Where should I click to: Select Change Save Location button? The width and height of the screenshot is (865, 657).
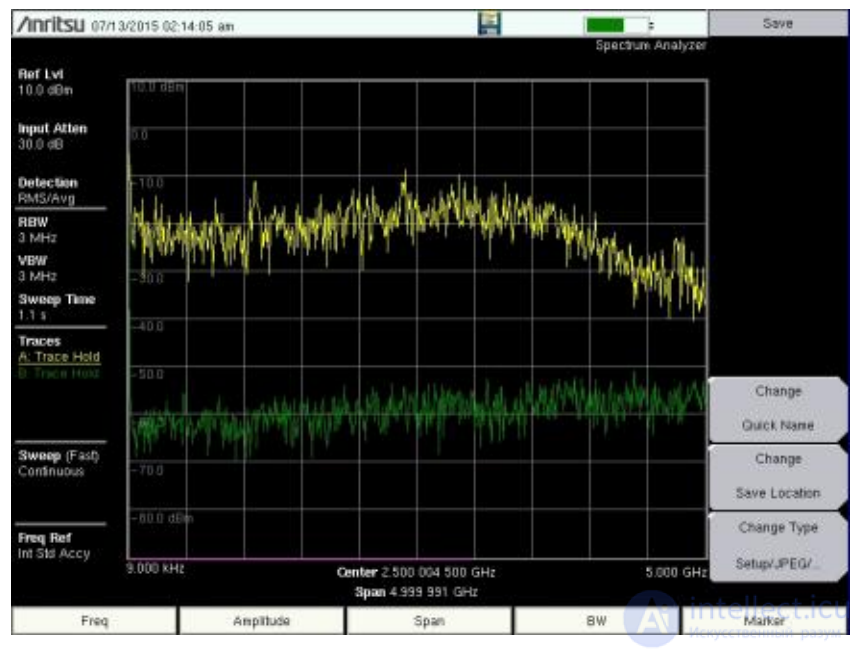[x=778, y=477]
